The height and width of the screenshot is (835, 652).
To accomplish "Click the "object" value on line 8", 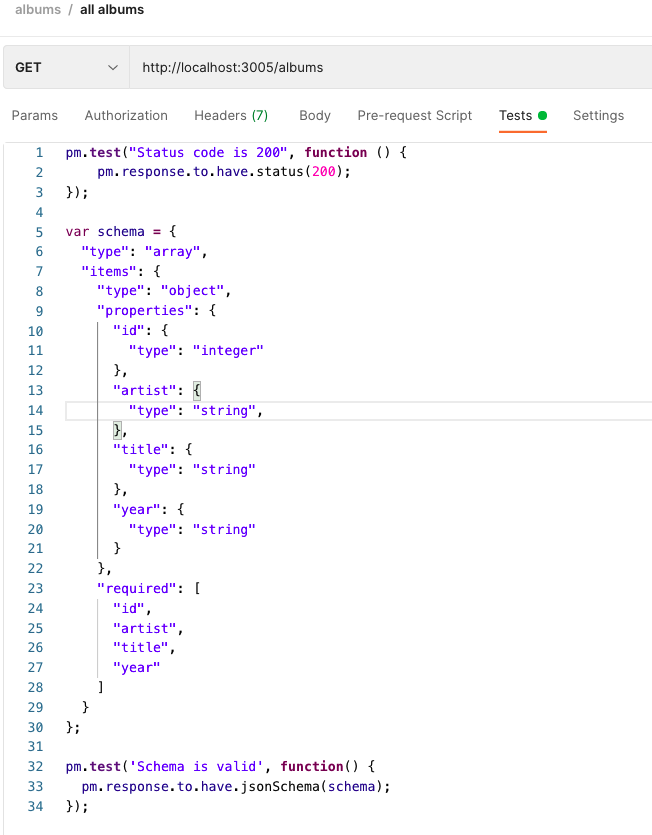I will point(192,291).
